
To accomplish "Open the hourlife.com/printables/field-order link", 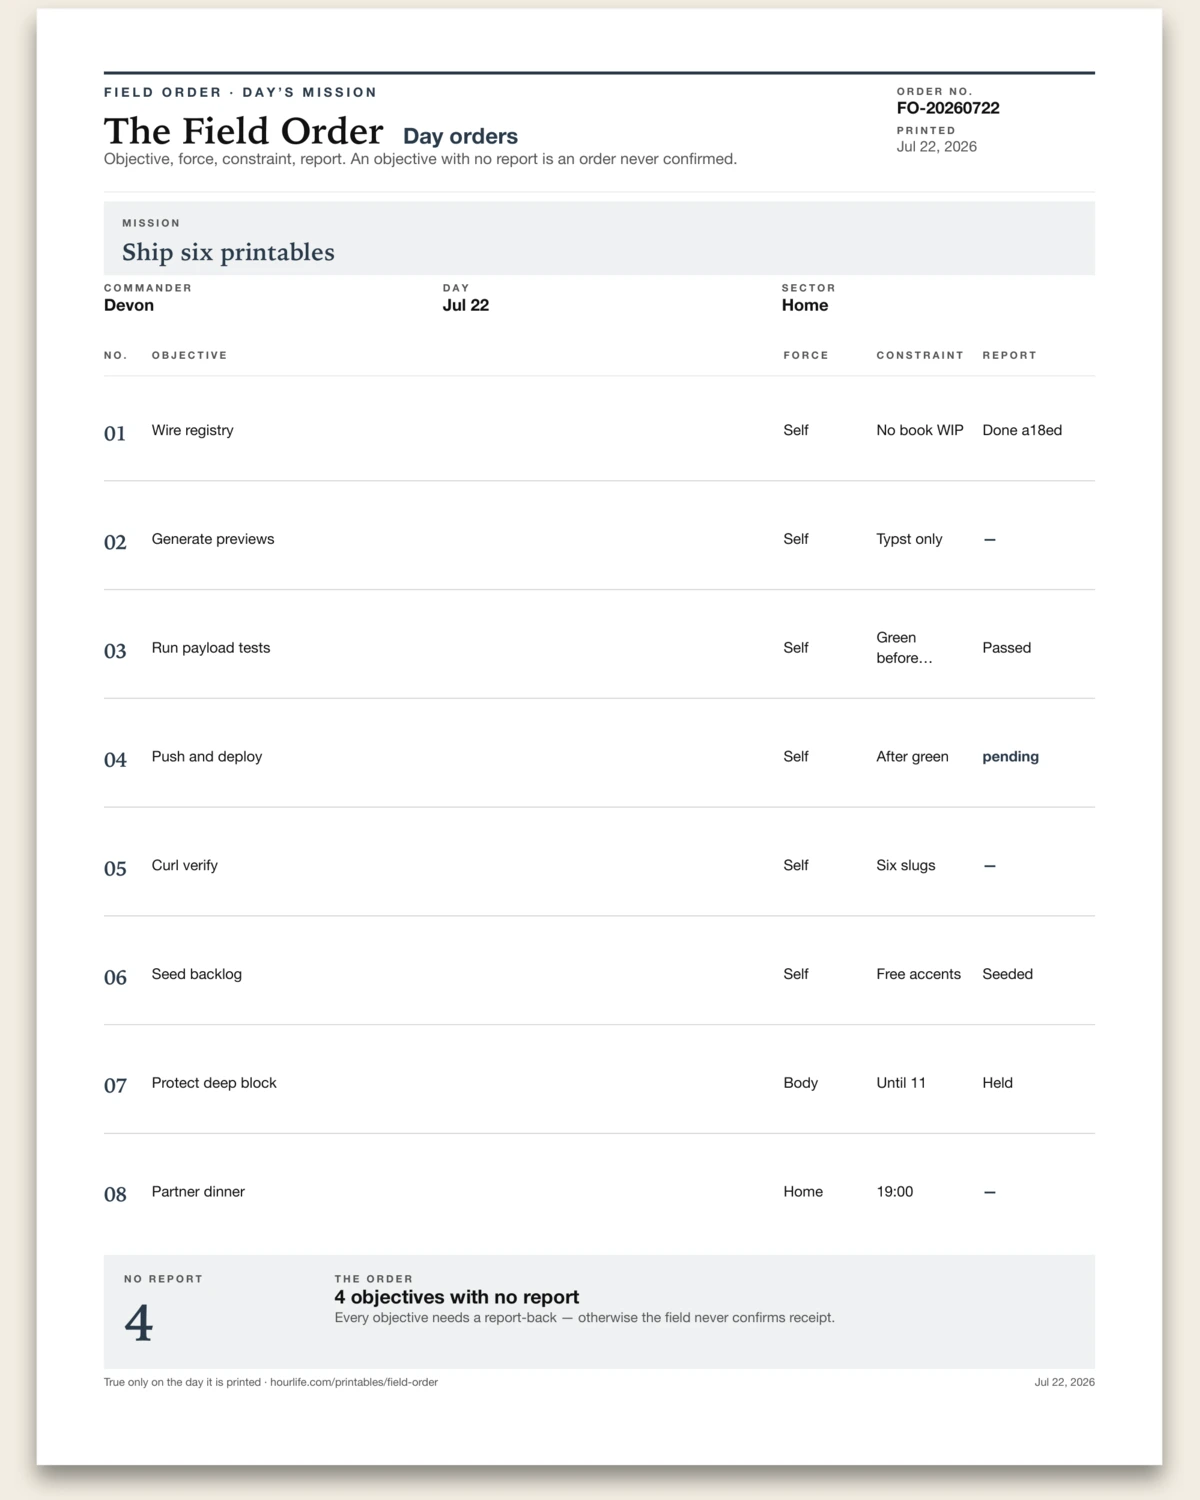I will (x=354, y=1382).
